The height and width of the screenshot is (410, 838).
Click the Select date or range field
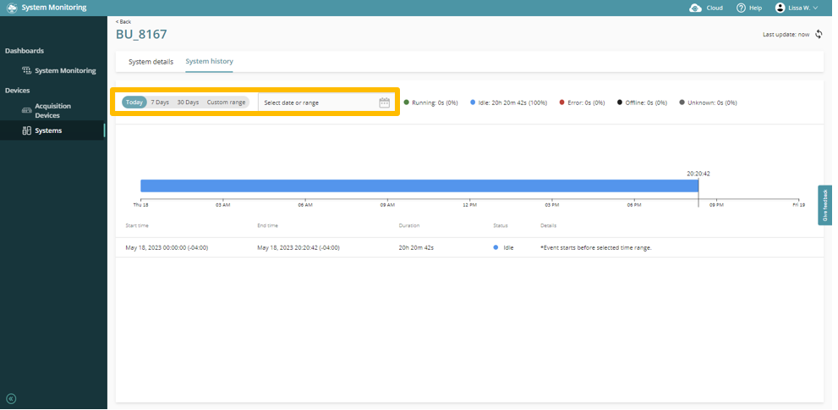[x=317, y=102]
